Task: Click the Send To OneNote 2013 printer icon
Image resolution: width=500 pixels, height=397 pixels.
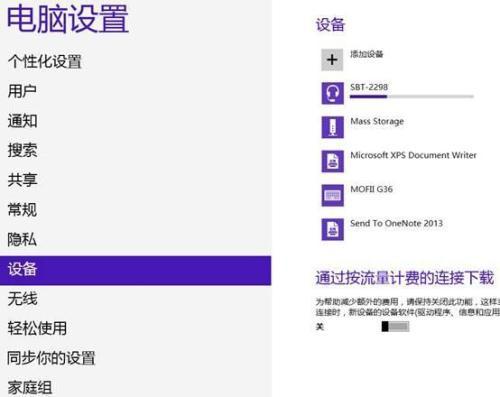Action: [x=332, y=229]
